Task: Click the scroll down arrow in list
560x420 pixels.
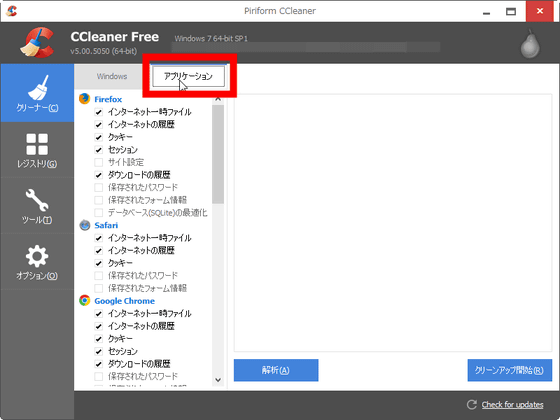Action: pyautogui.click(x=218, y=380)
